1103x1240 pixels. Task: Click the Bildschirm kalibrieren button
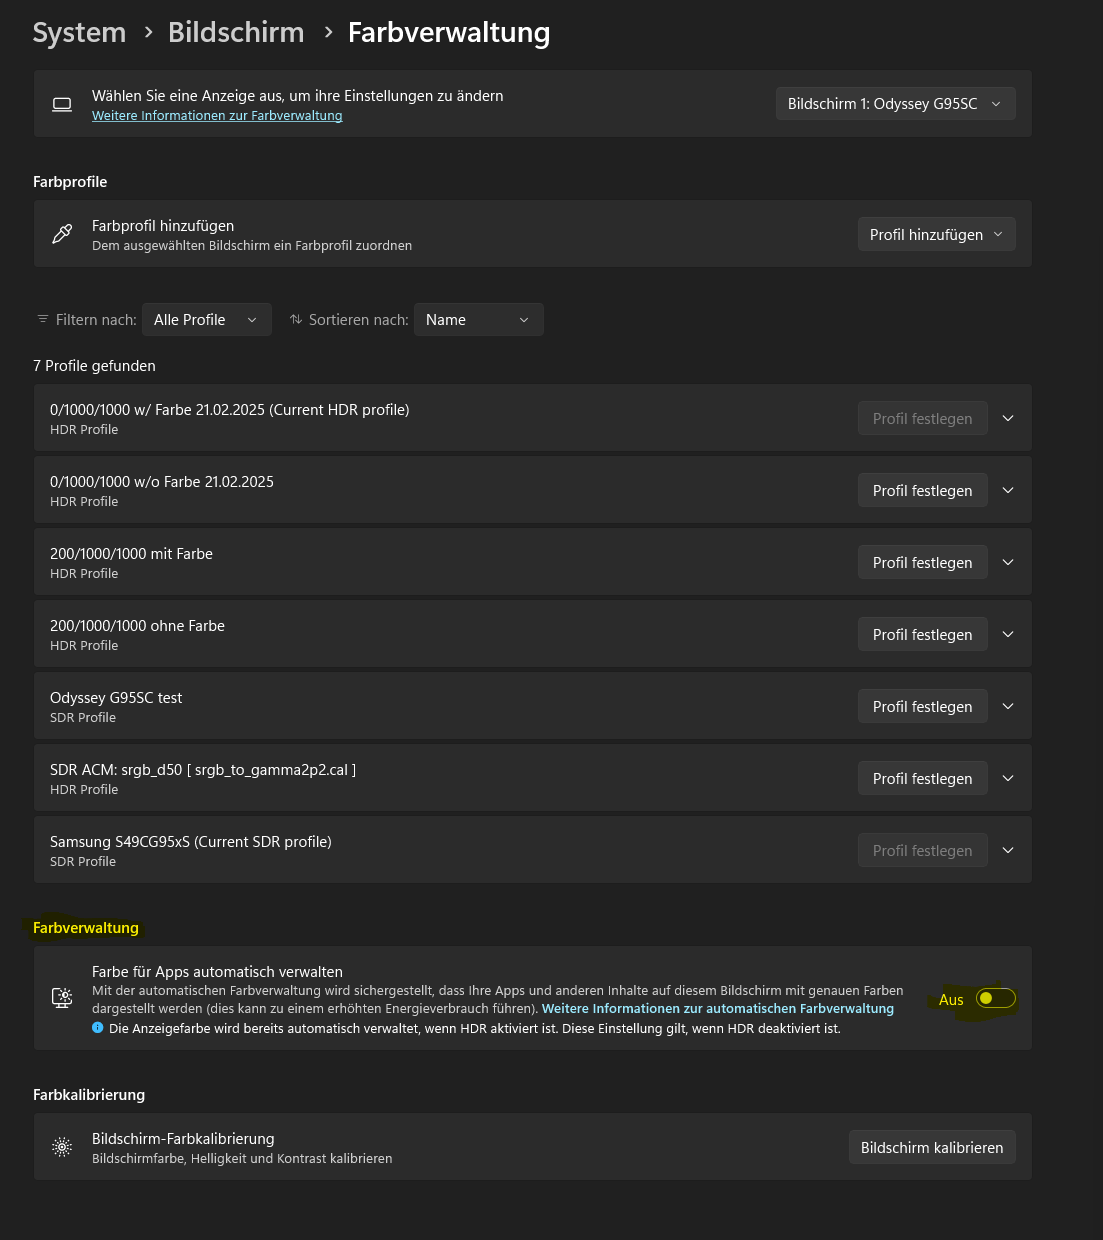tap(931, 1148)
